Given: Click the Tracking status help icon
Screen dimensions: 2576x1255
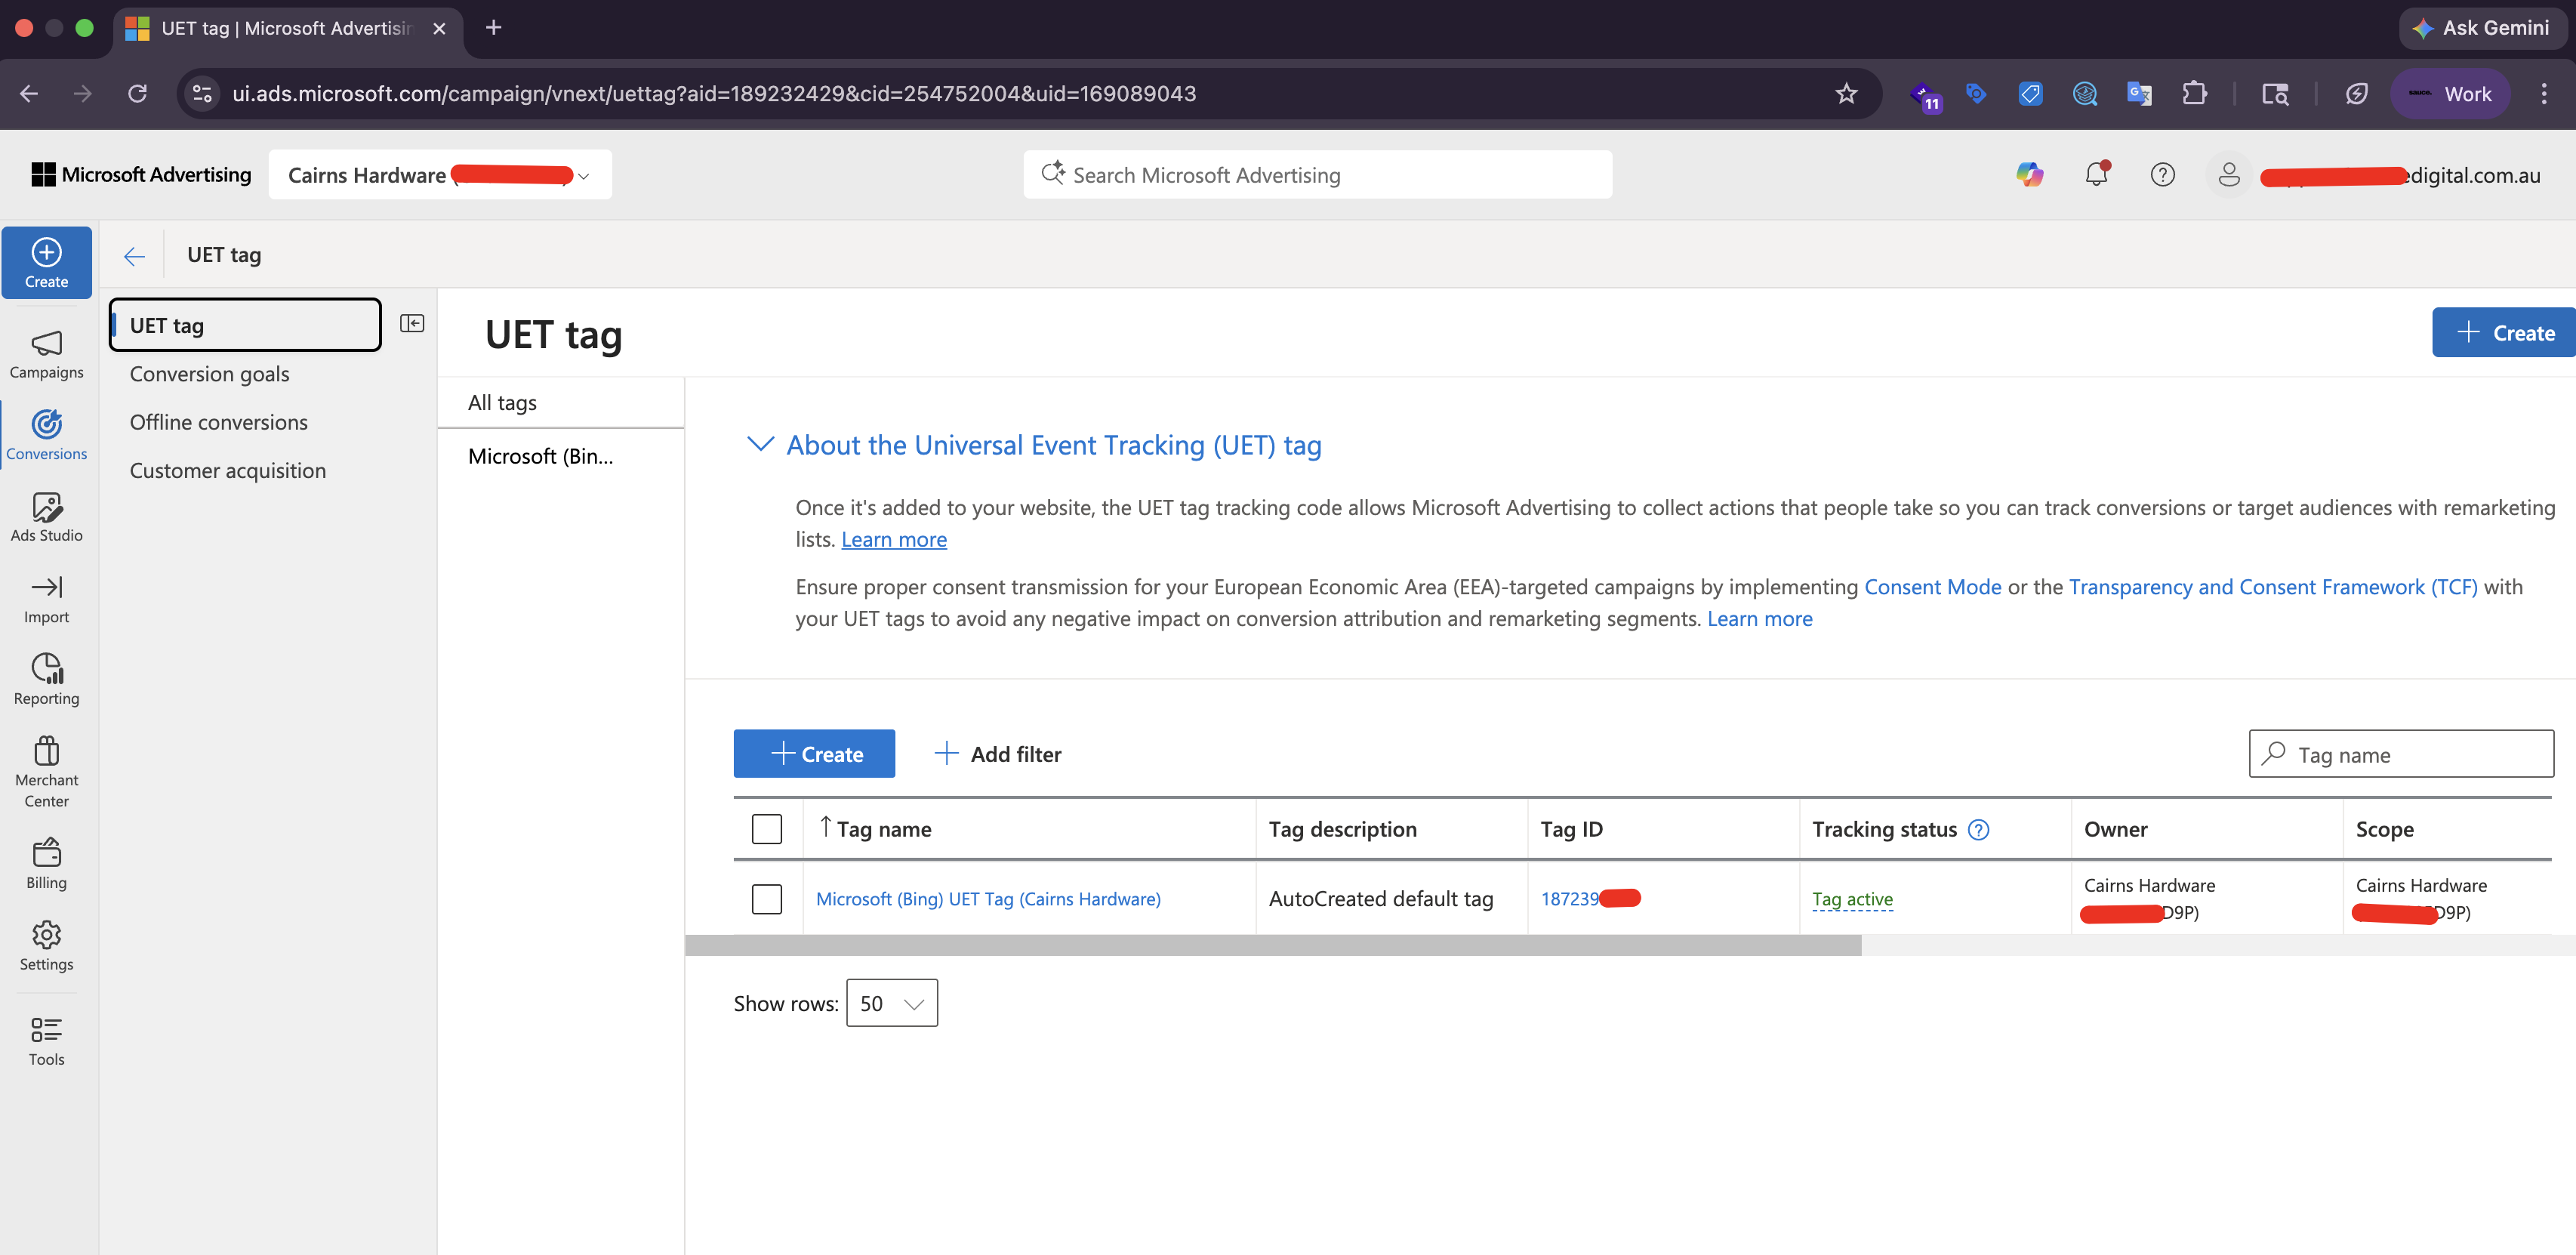Looking at the screenshot, I should coord(1978,829).
